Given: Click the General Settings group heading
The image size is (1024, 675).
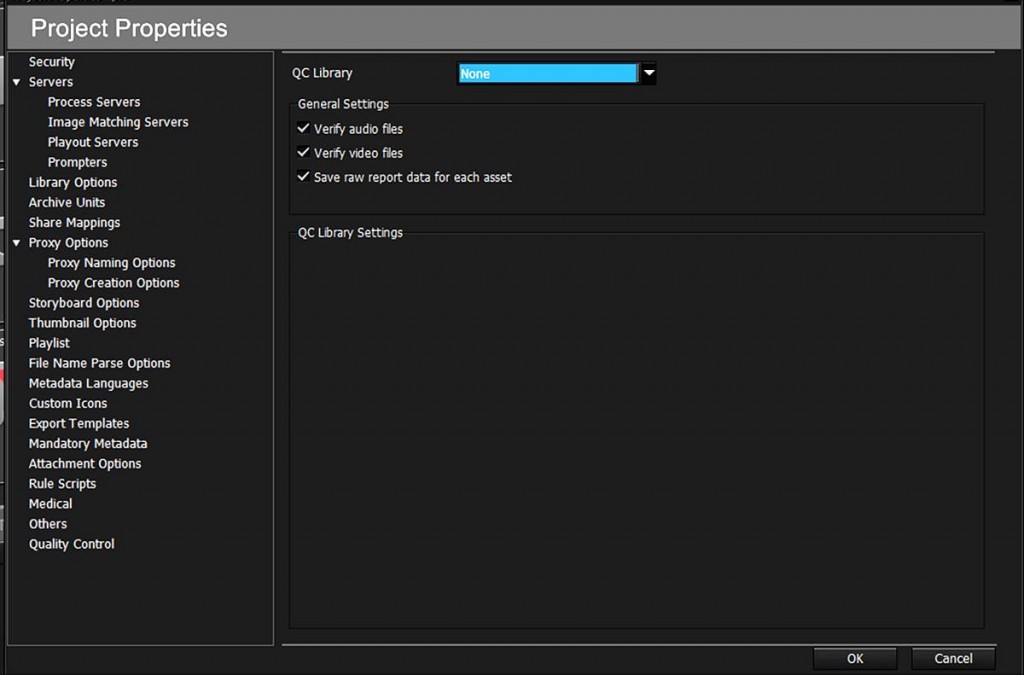Looking at the screenshot, I should [343, 104].
